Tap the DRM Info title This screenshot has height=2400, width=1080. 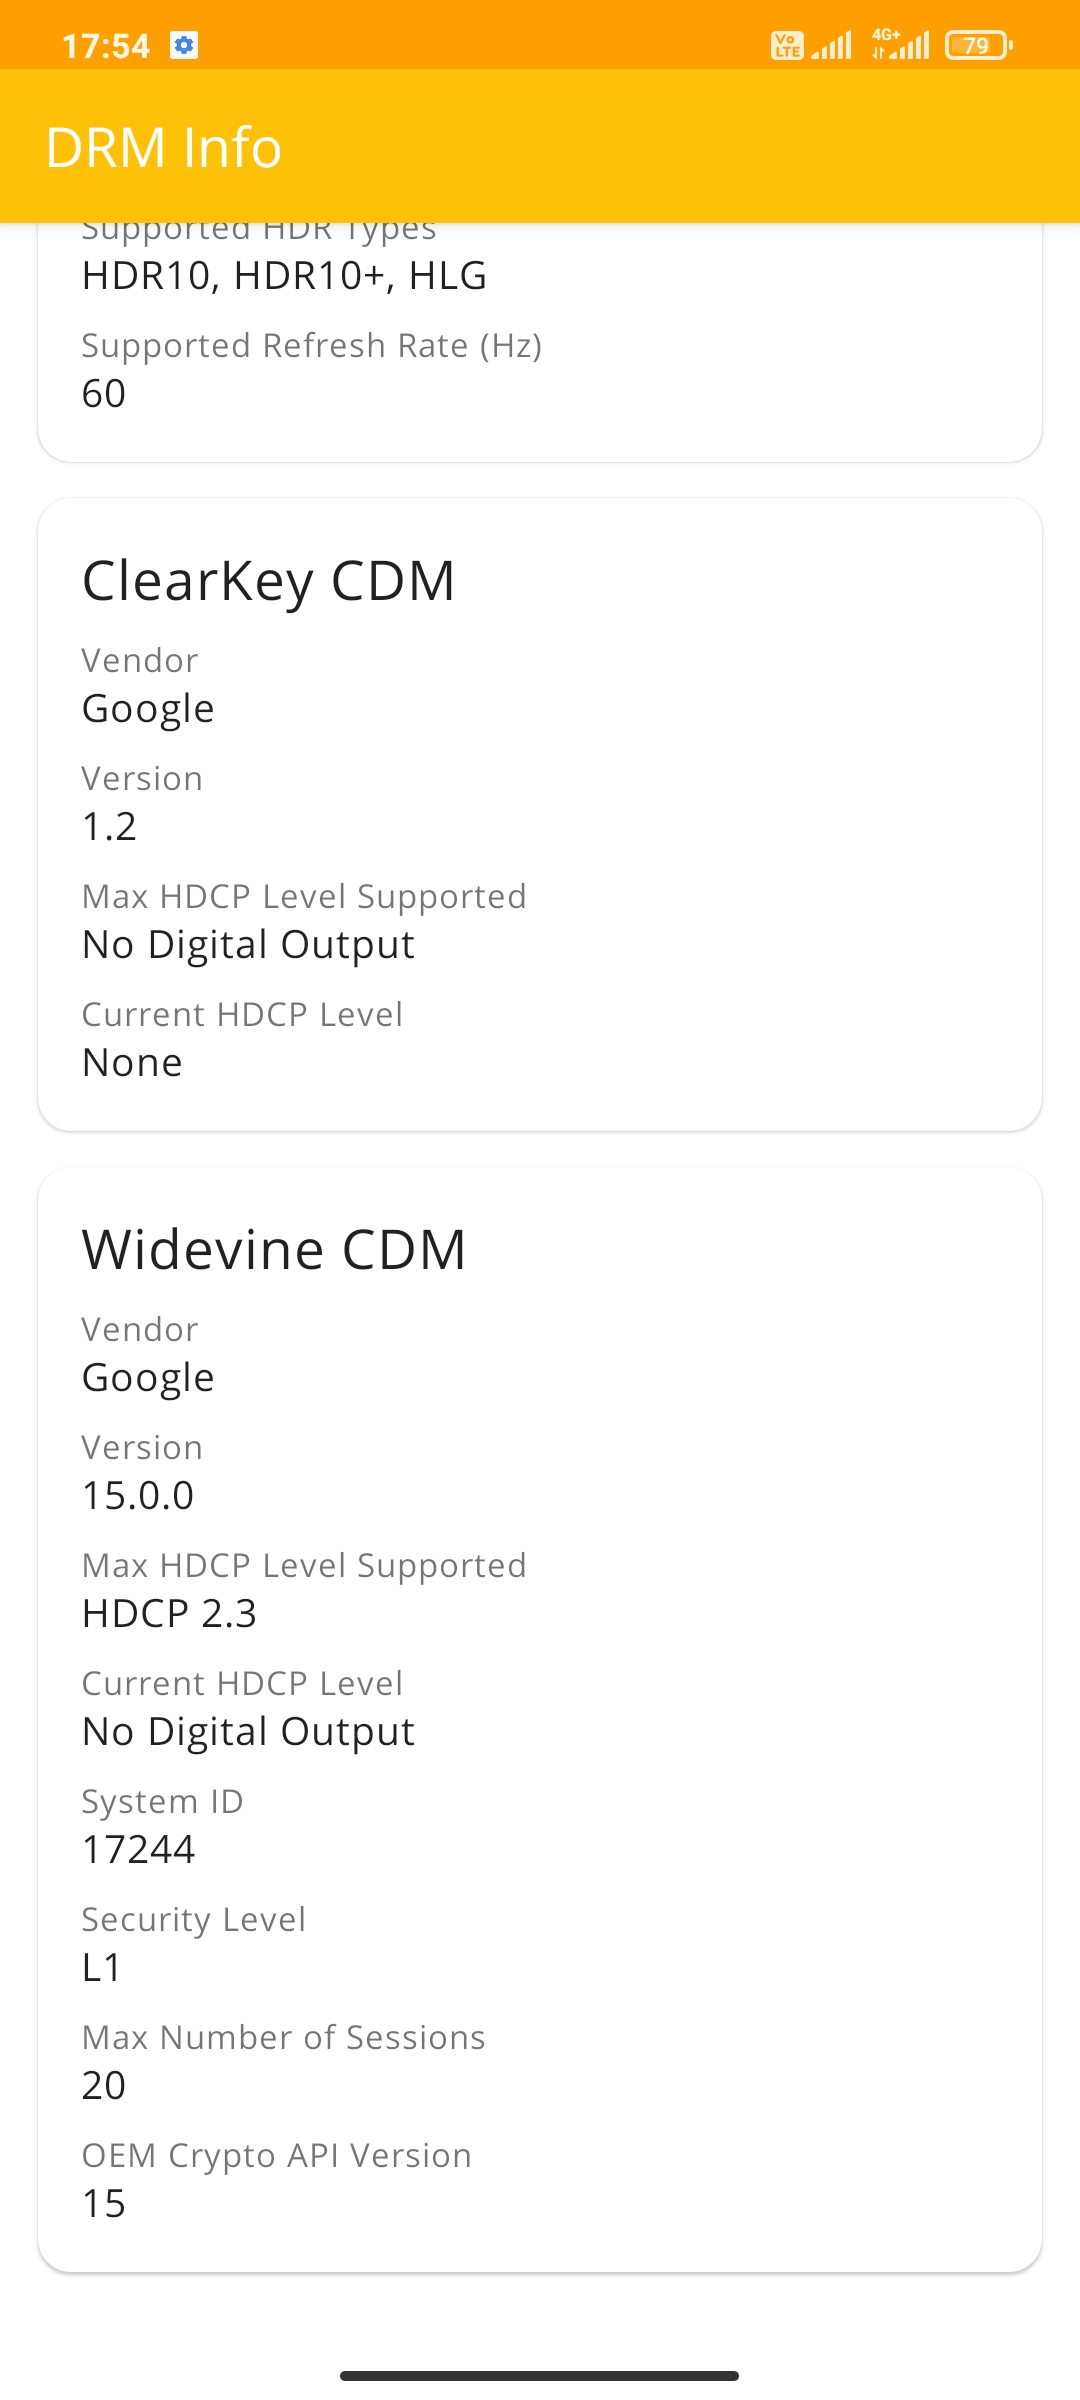coord(164,147)
